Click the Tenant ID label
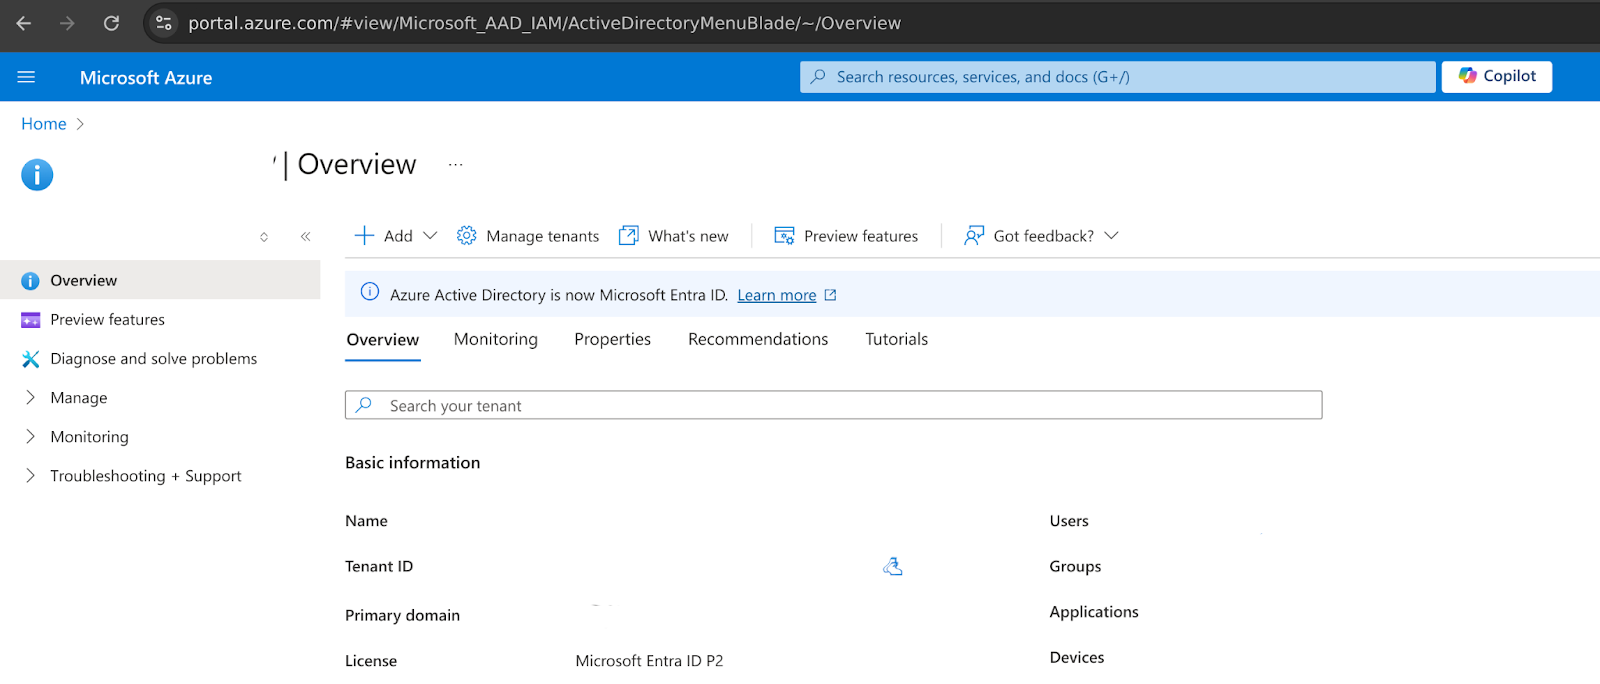 pyautogui.click(x=379, y=566)
